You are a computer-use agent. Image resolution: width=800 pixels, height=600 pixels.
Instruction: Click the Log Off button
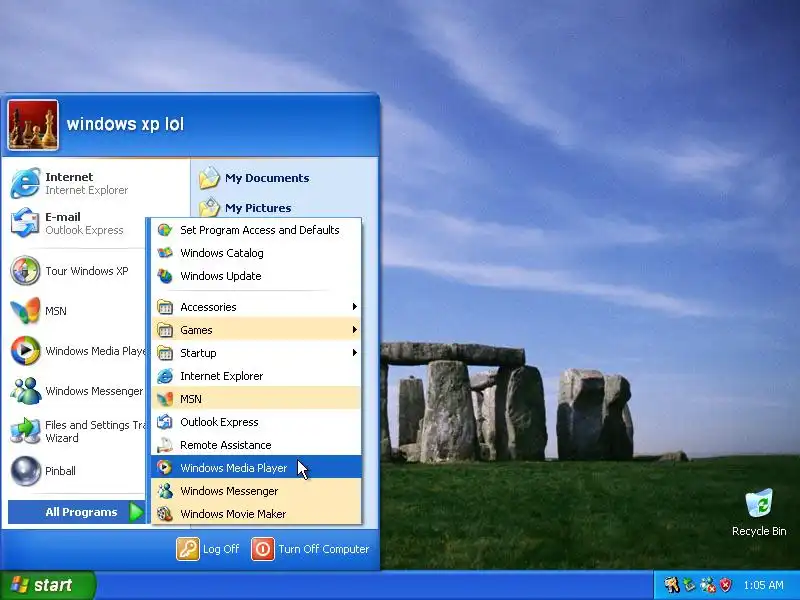click(208, 549)
